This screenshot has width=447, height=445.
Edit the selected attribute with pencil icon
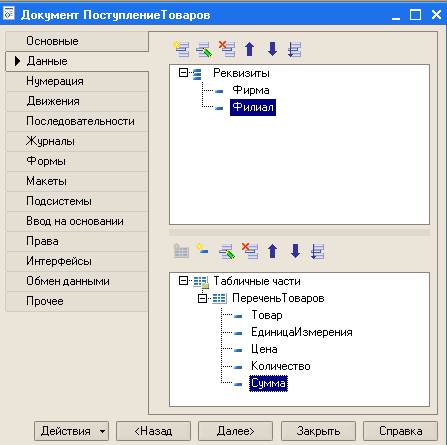(204, 49)
